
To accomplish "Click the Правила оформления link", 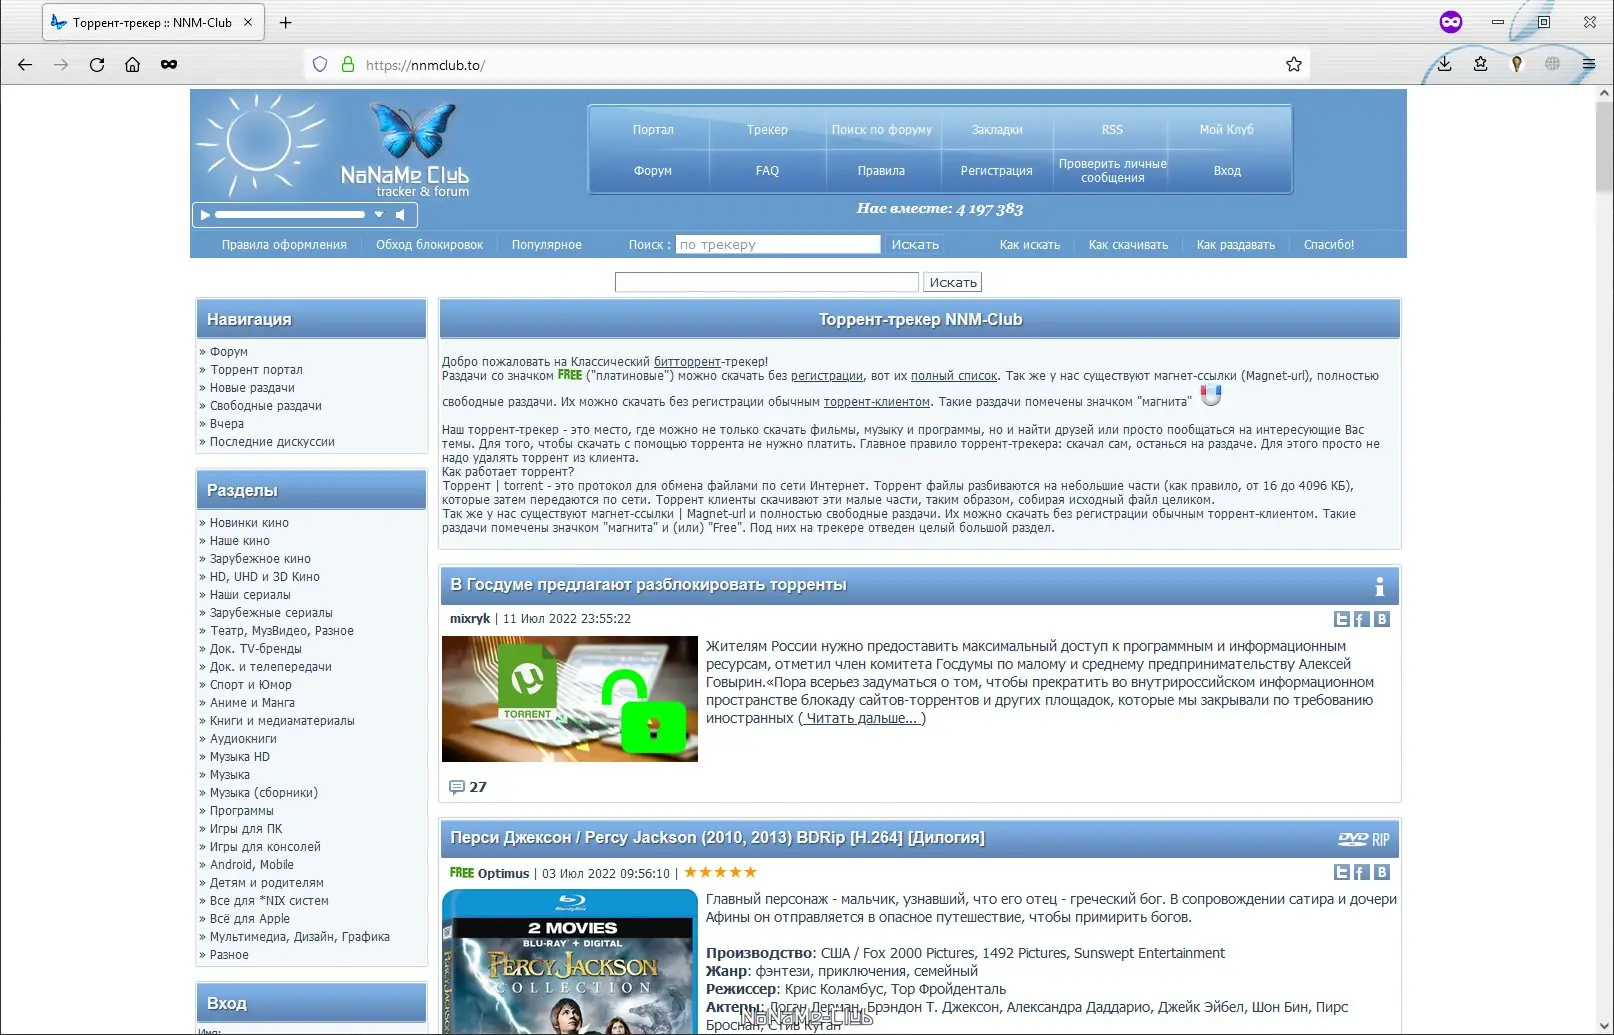I will tap(284, 245).
